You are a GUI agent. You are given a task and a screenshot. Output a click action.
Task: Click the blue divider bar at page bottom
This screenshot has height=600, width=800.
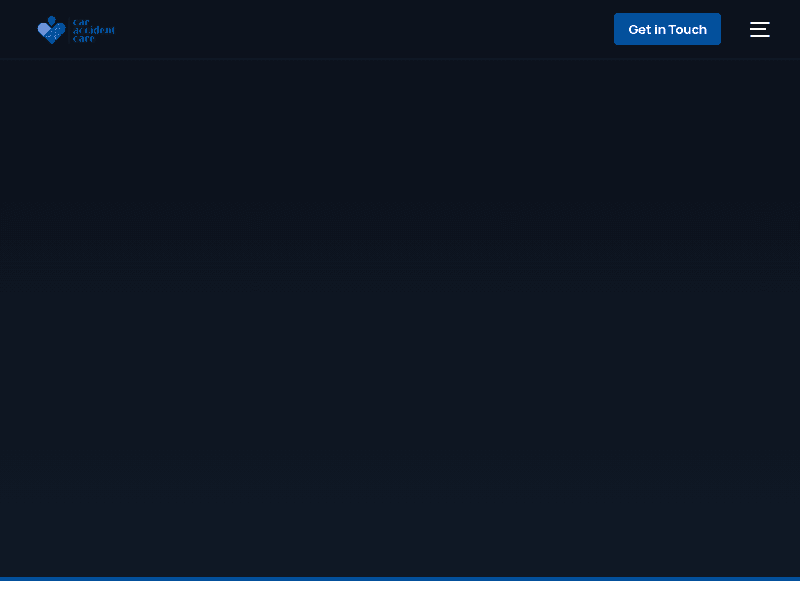[x=400, y=578]
